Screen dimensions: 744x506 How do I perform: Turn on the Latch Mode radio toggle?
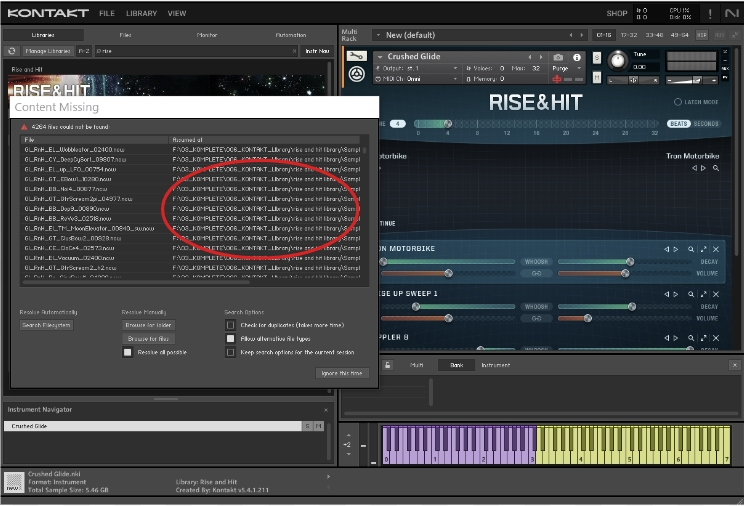678,102
